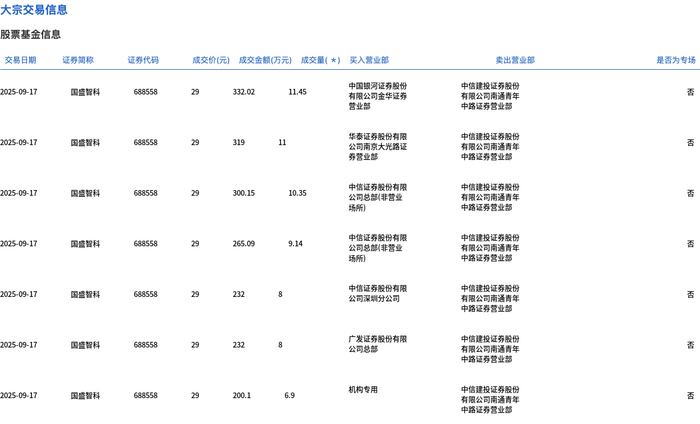Sort by 成交价(元) column header
Screen dimensions: 700x424
click(x=211, y=60)
